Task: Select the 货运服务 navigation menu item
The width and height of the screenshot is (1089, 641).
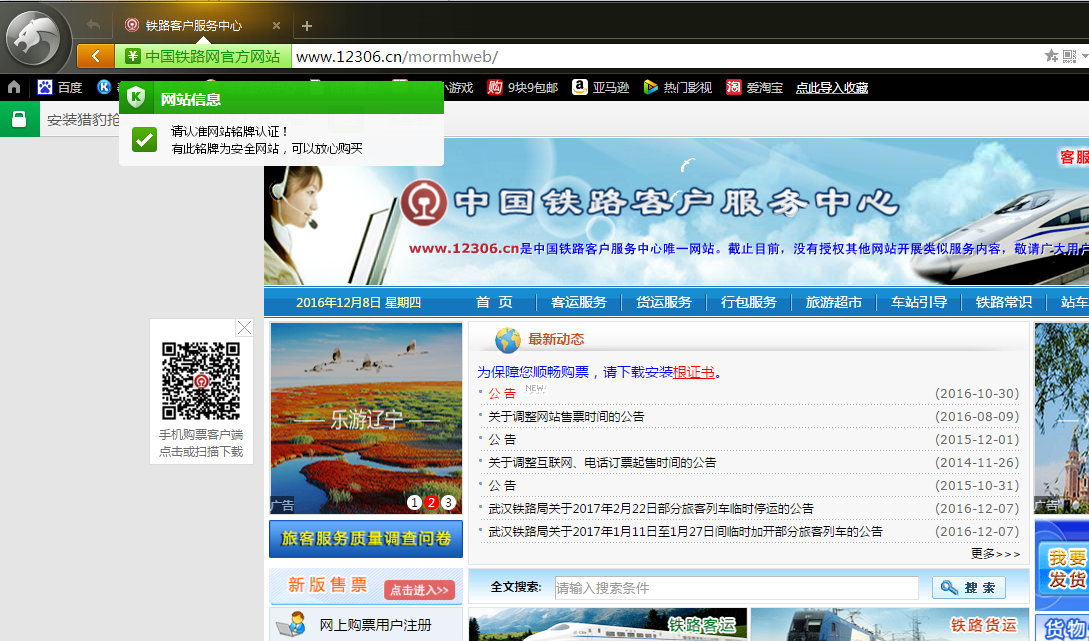Action: (x=663, y=301)
